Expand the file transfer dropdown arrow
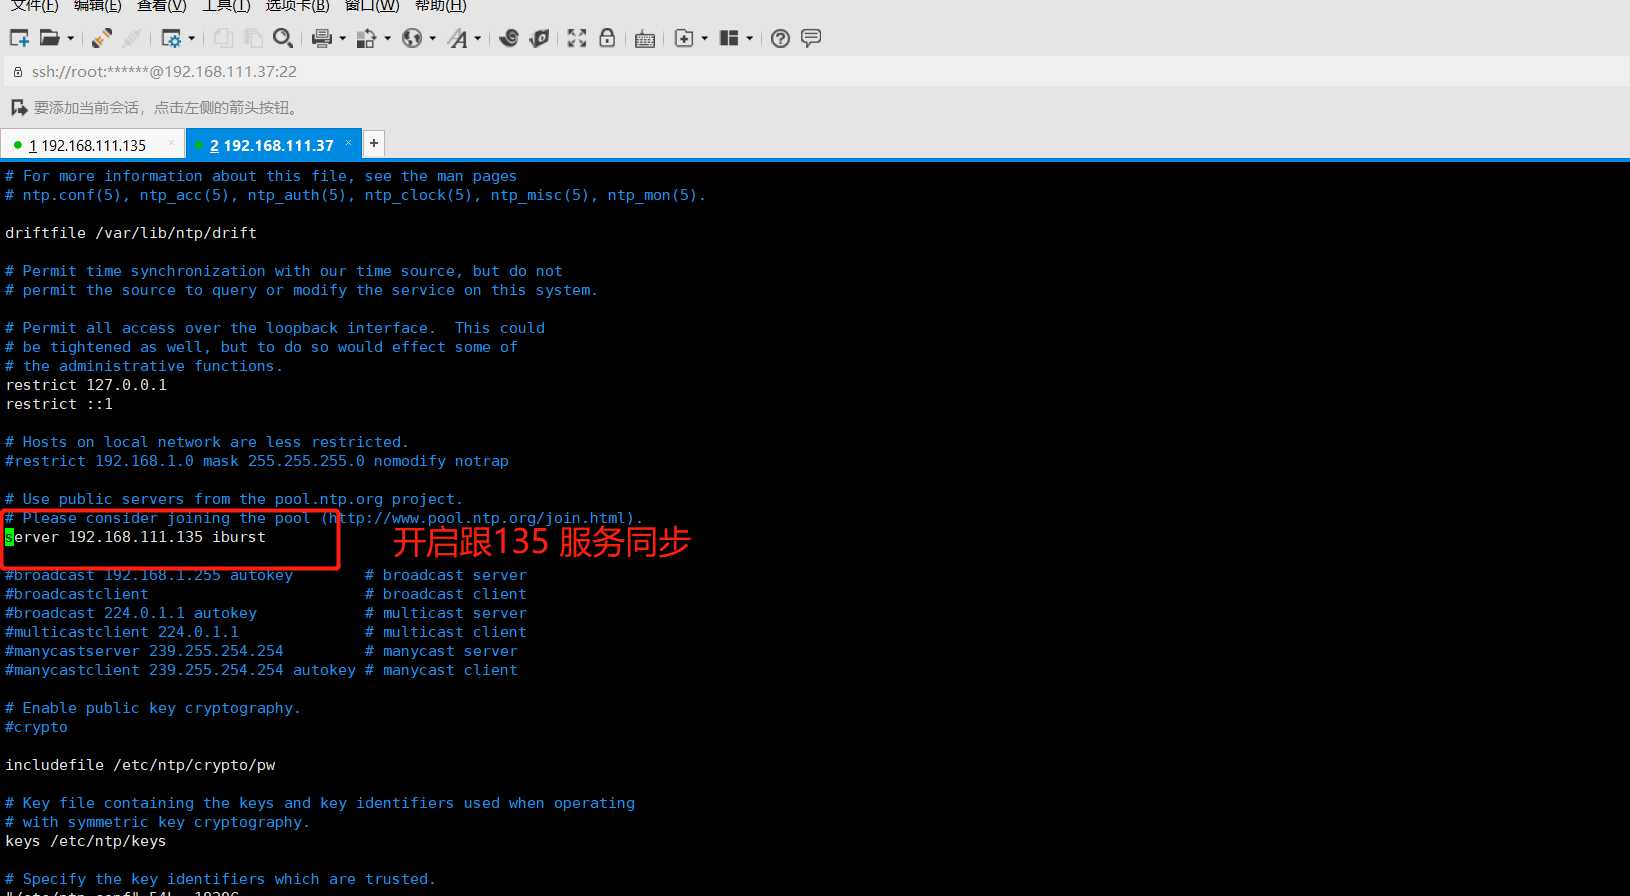This screenshot has width=1630, height=896. 387,39
